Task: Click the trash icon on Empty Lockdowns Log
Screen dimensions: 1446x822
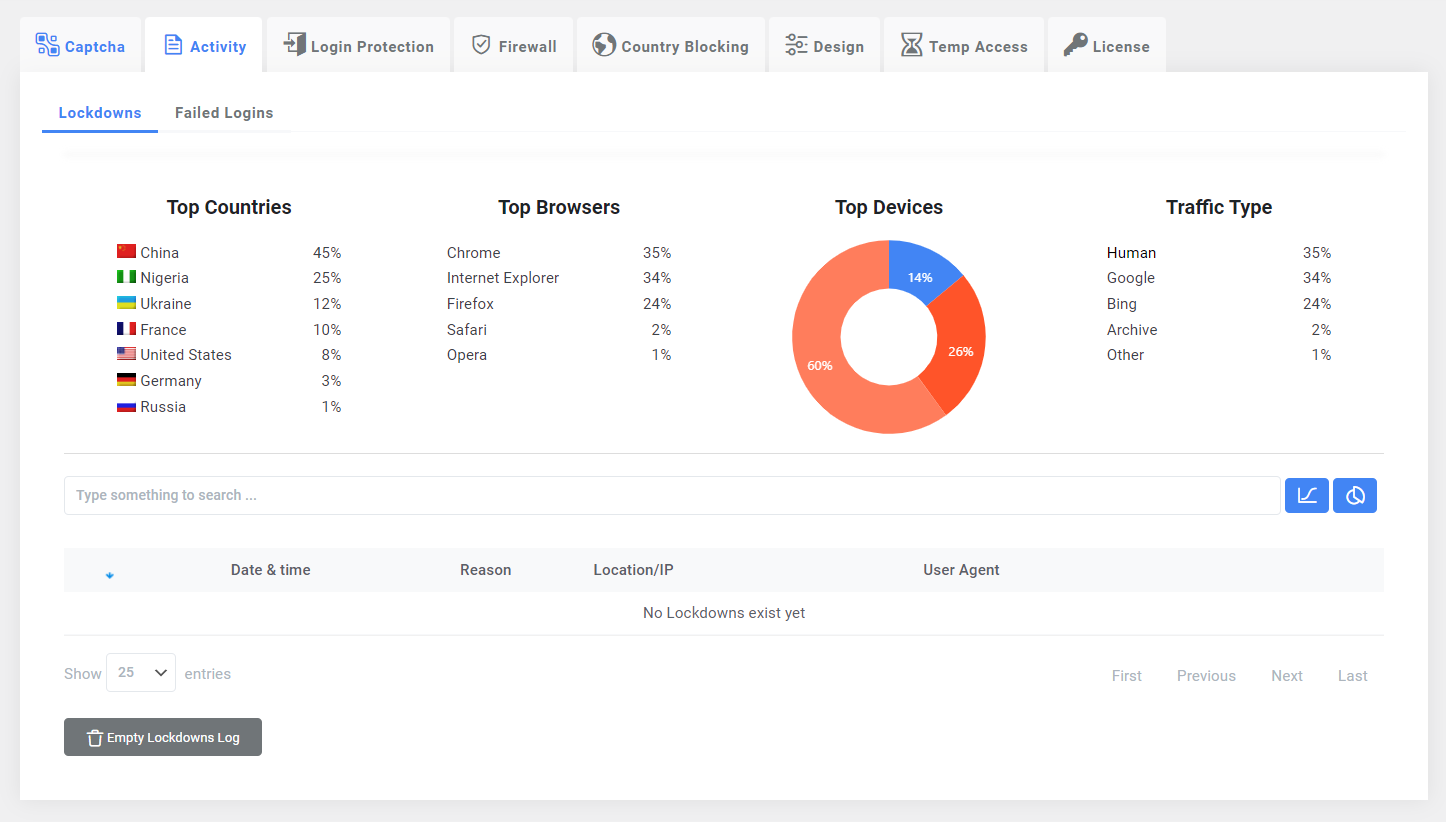Action: coord(95,738)
